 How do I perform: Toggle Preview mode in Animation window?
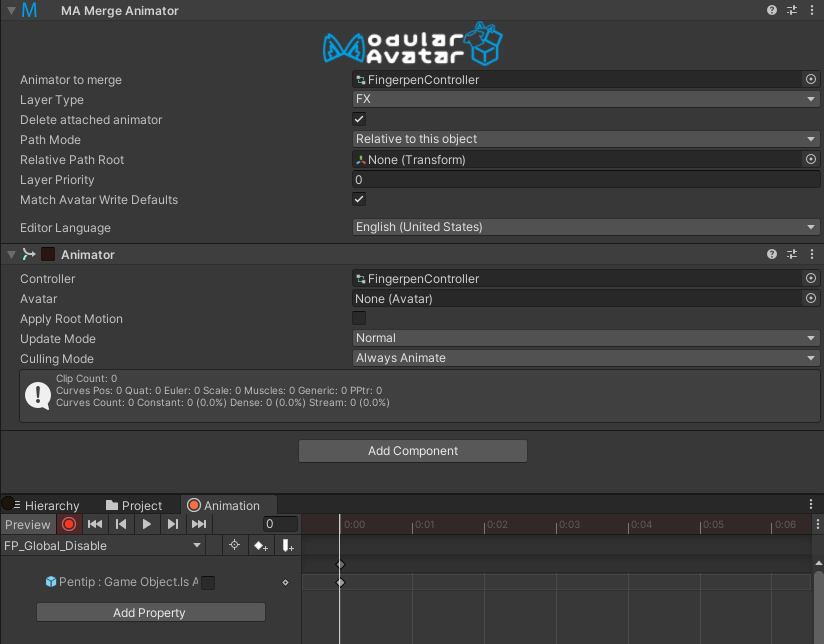click(28, 524)
